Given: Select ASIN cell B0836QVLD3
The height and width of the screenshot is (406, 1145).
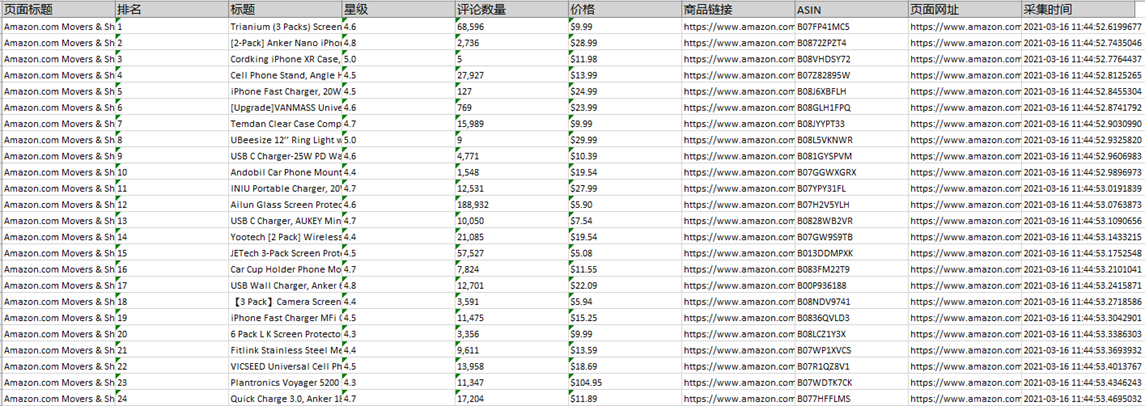Looking at the screenshot, I should click(x=851, y=318).
